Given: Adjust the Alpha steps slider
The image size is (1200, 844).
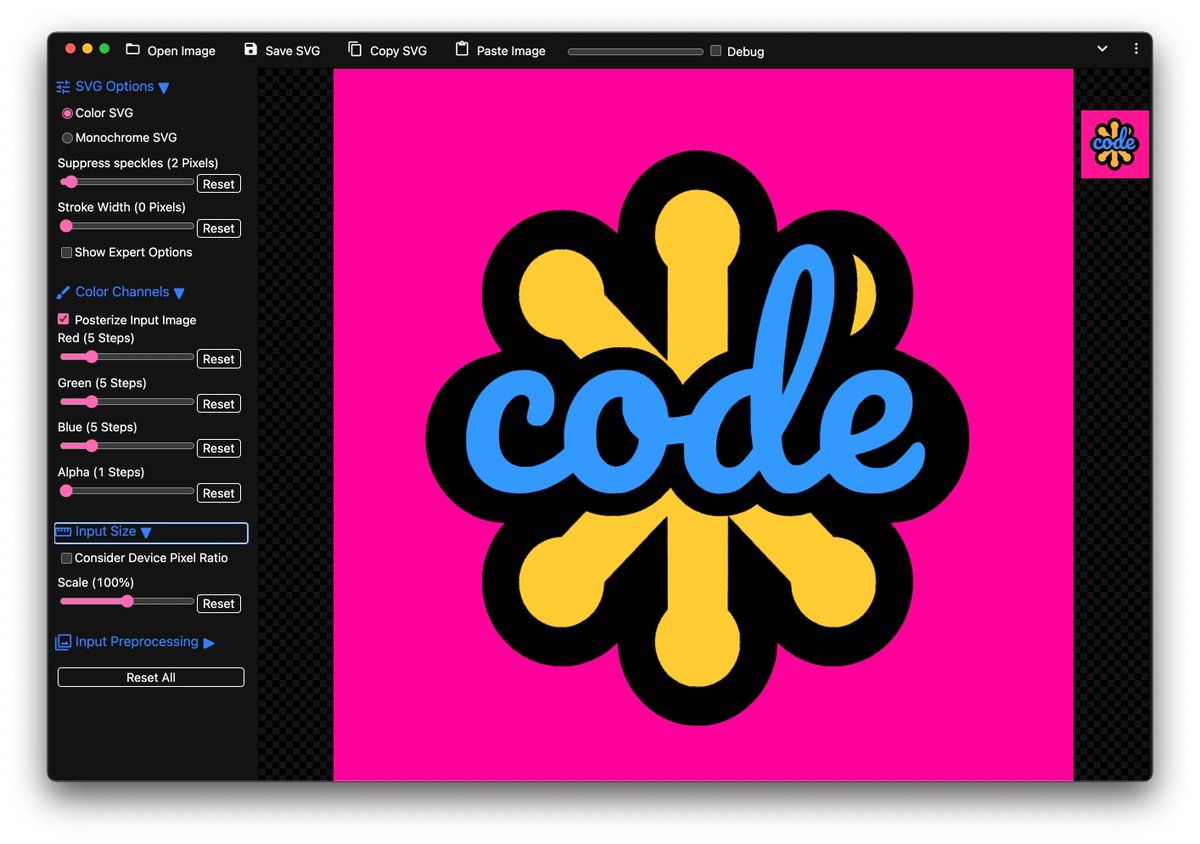Looking at the screenshot, I should tap(127, 491).
